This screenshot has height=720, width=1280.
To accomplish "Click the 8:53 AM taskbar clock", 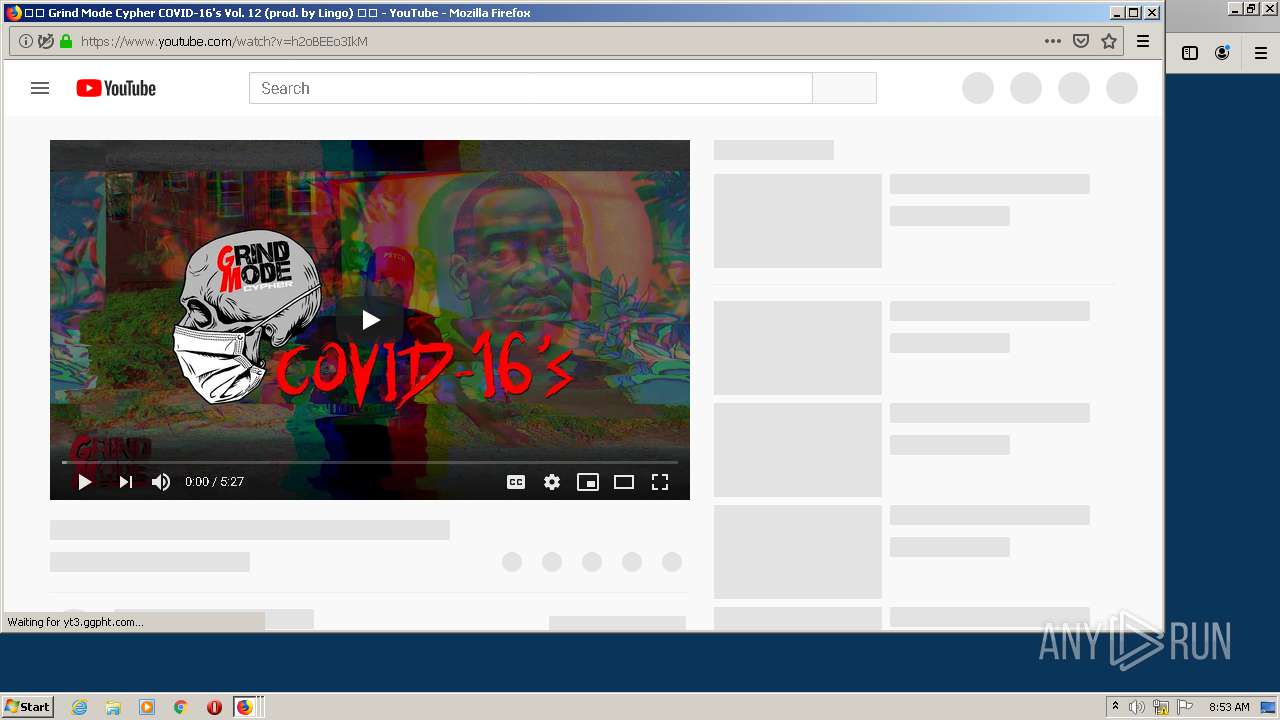I will (x=1229, y=707).
